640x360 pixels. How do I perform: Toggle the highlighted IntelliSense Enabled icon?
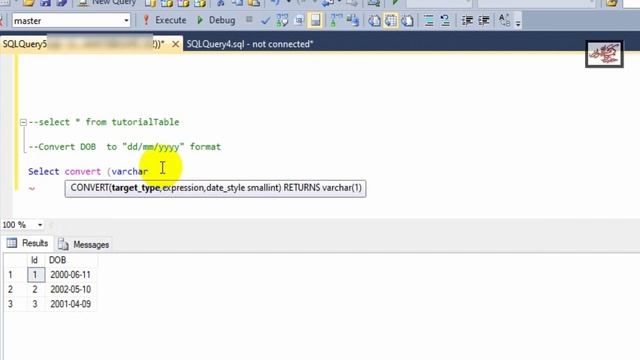tap(316, 20)
